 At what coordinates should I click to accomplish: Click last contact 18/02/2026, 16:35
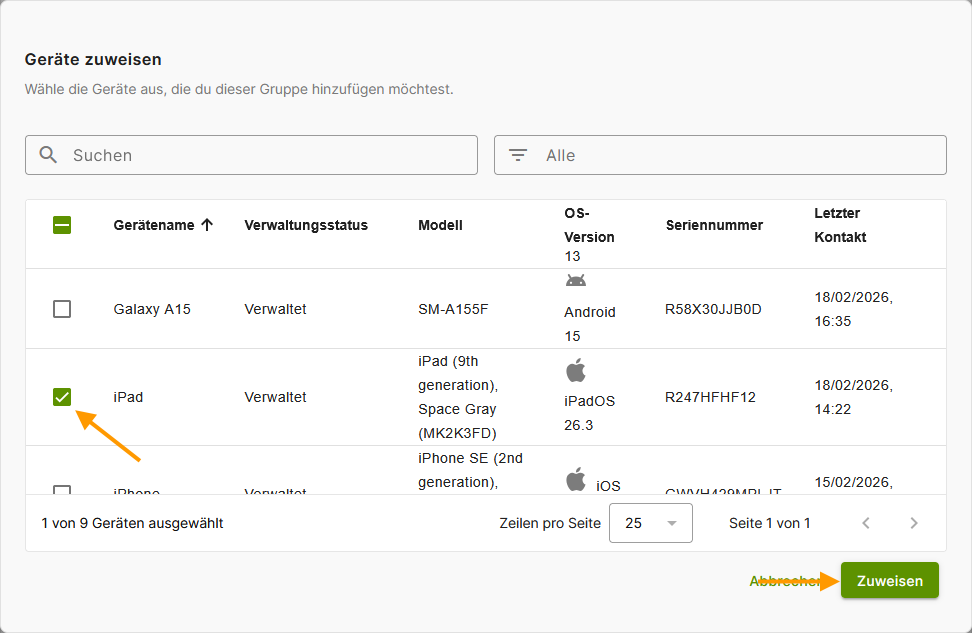[854, 309]
